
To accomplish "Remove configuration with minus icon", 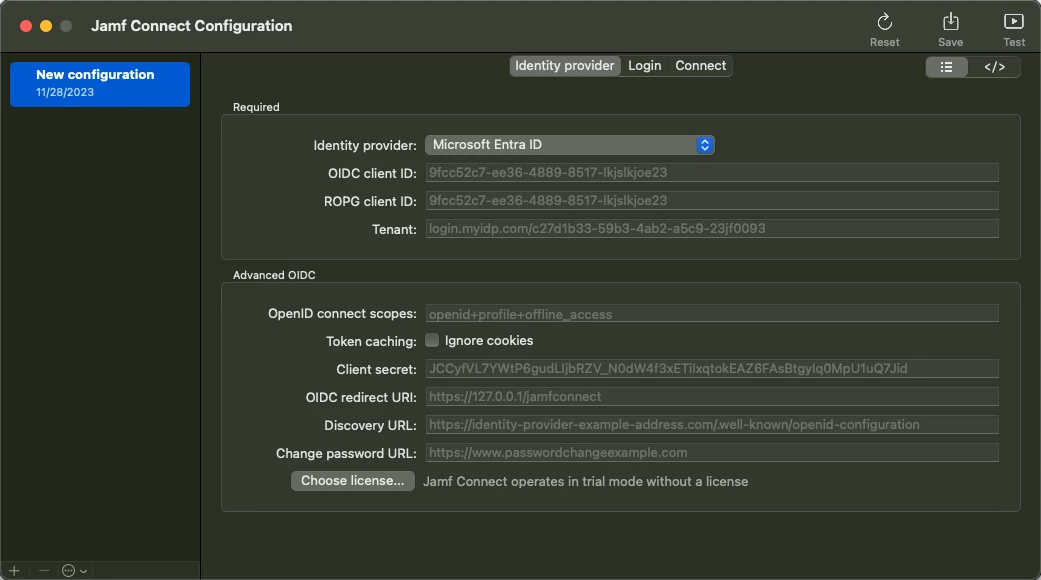I will 44,571.
